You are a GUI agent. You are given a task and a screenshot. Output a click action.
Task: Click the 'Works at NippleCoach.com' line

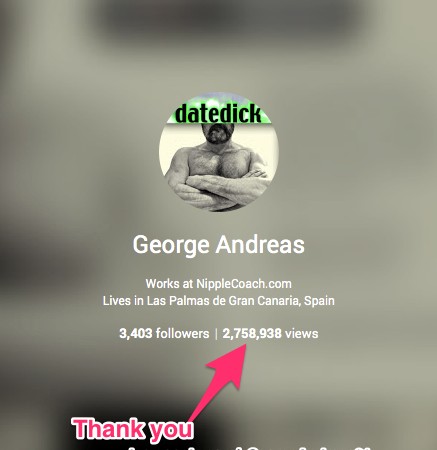(x=219, y=284)
